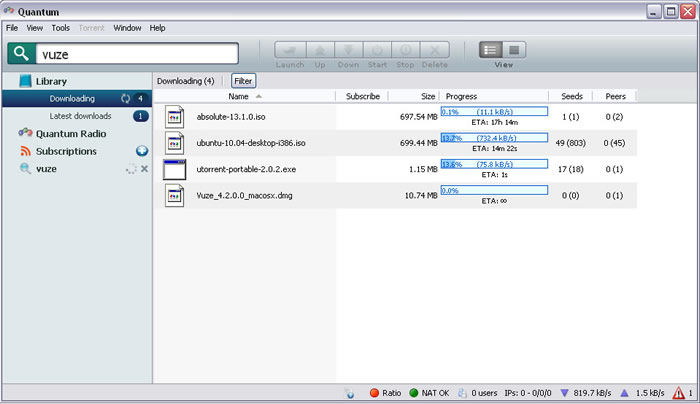
Task: Click the vuze search input field
Action: pos(137,54)
